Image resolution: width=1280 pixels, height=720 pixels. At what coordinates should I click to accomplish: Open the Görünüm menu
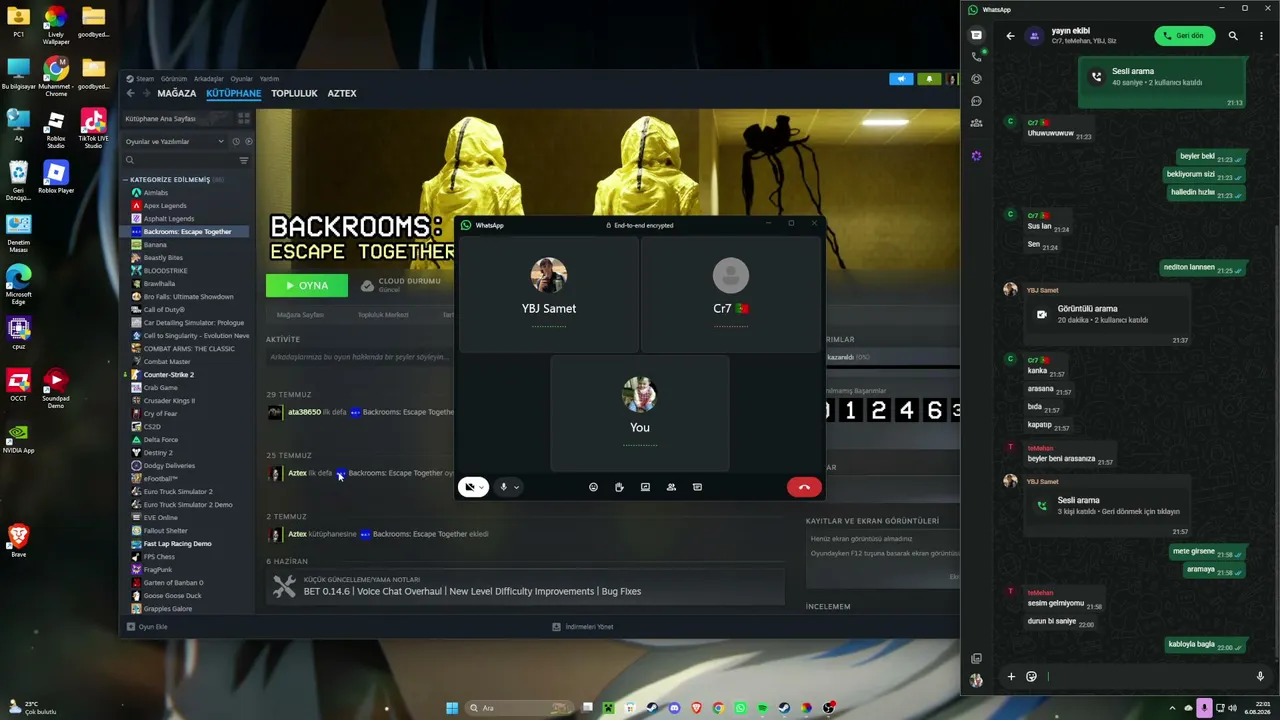point(174,78)
